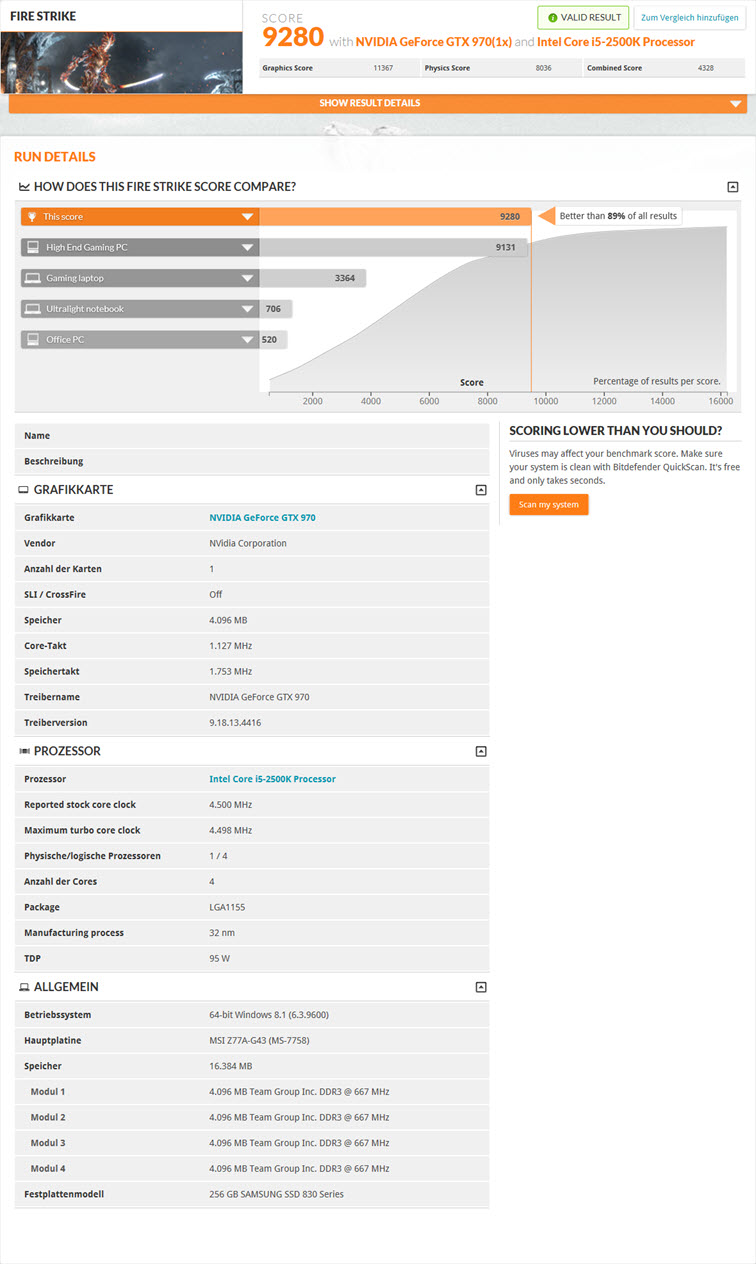This screenshot has height=1264, width=756.
Task: Open NVIDIA GeForce GTX 970 link in header
Action: (434, 42)
